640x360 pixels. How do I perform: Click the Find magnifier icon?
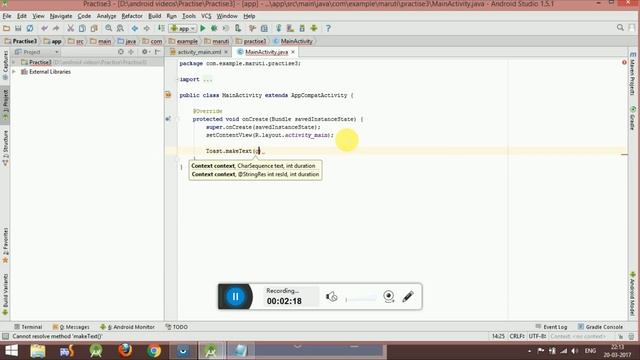[x=109, y=28]
